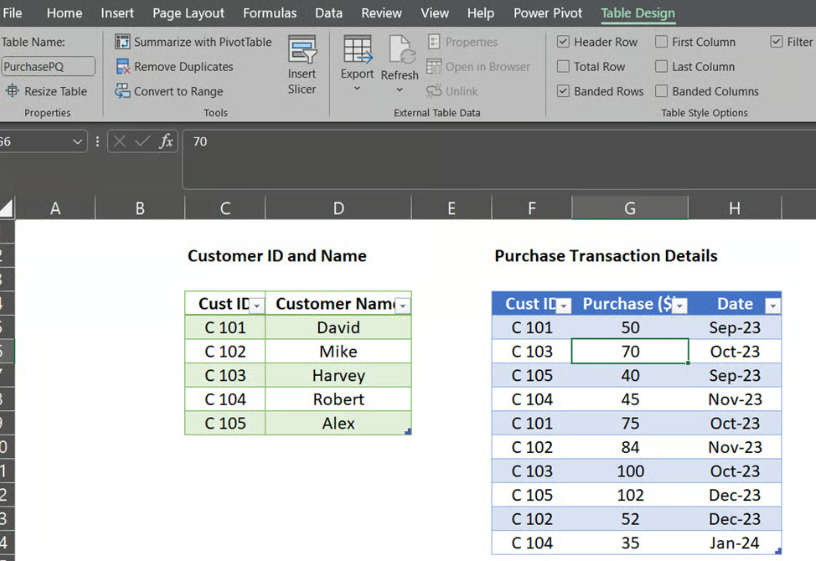Click the Table Name input field
This screenshot has width=816, height=561.
[48, 67]
